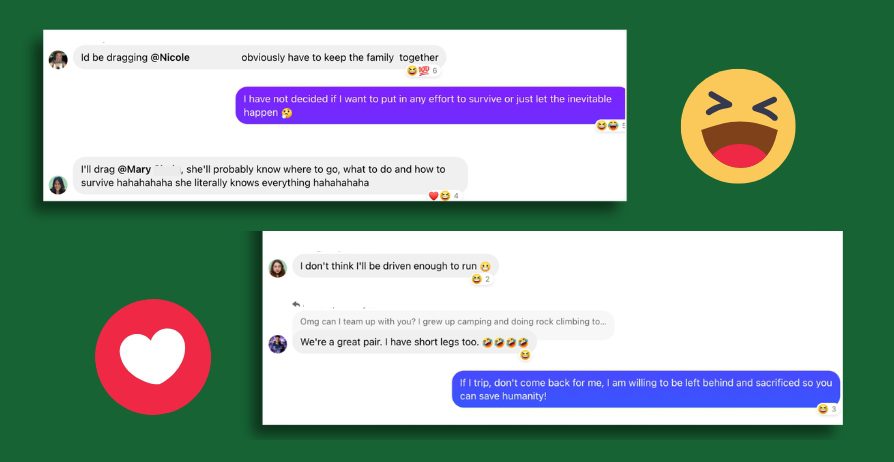Select the @Mary mention
894x462 pixels.
[x=134, y=169]
